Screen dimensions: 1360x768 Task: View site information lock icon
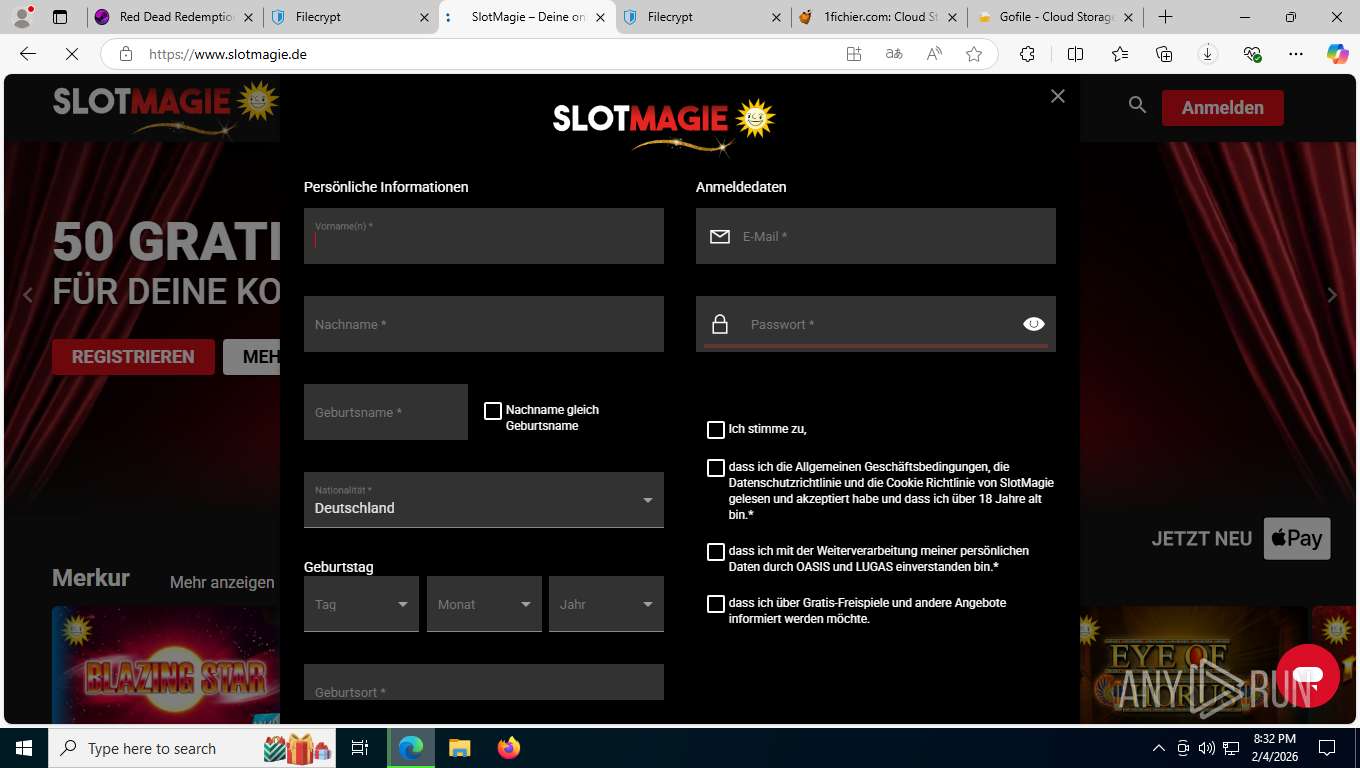125,54
